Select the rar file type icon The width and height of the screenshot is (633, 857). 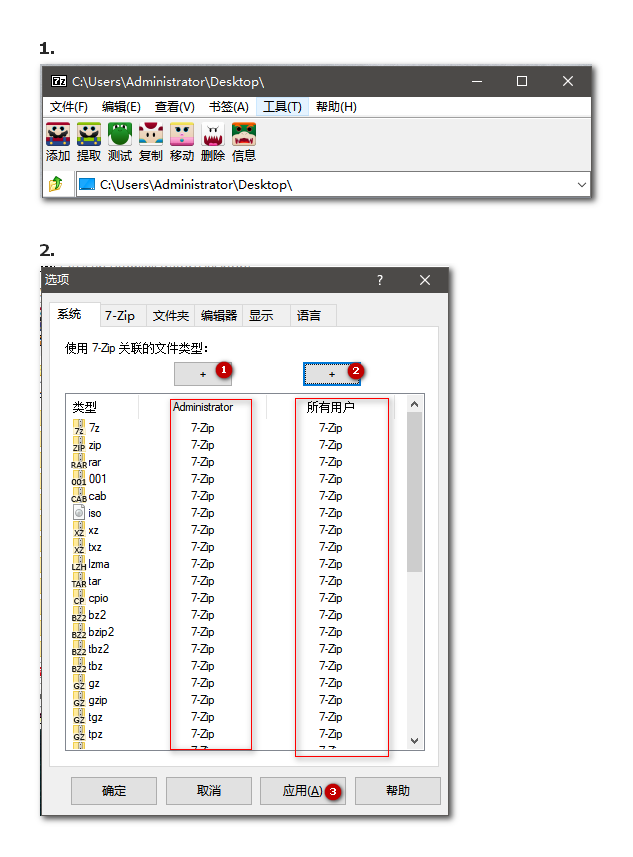(x=79, y=462)
